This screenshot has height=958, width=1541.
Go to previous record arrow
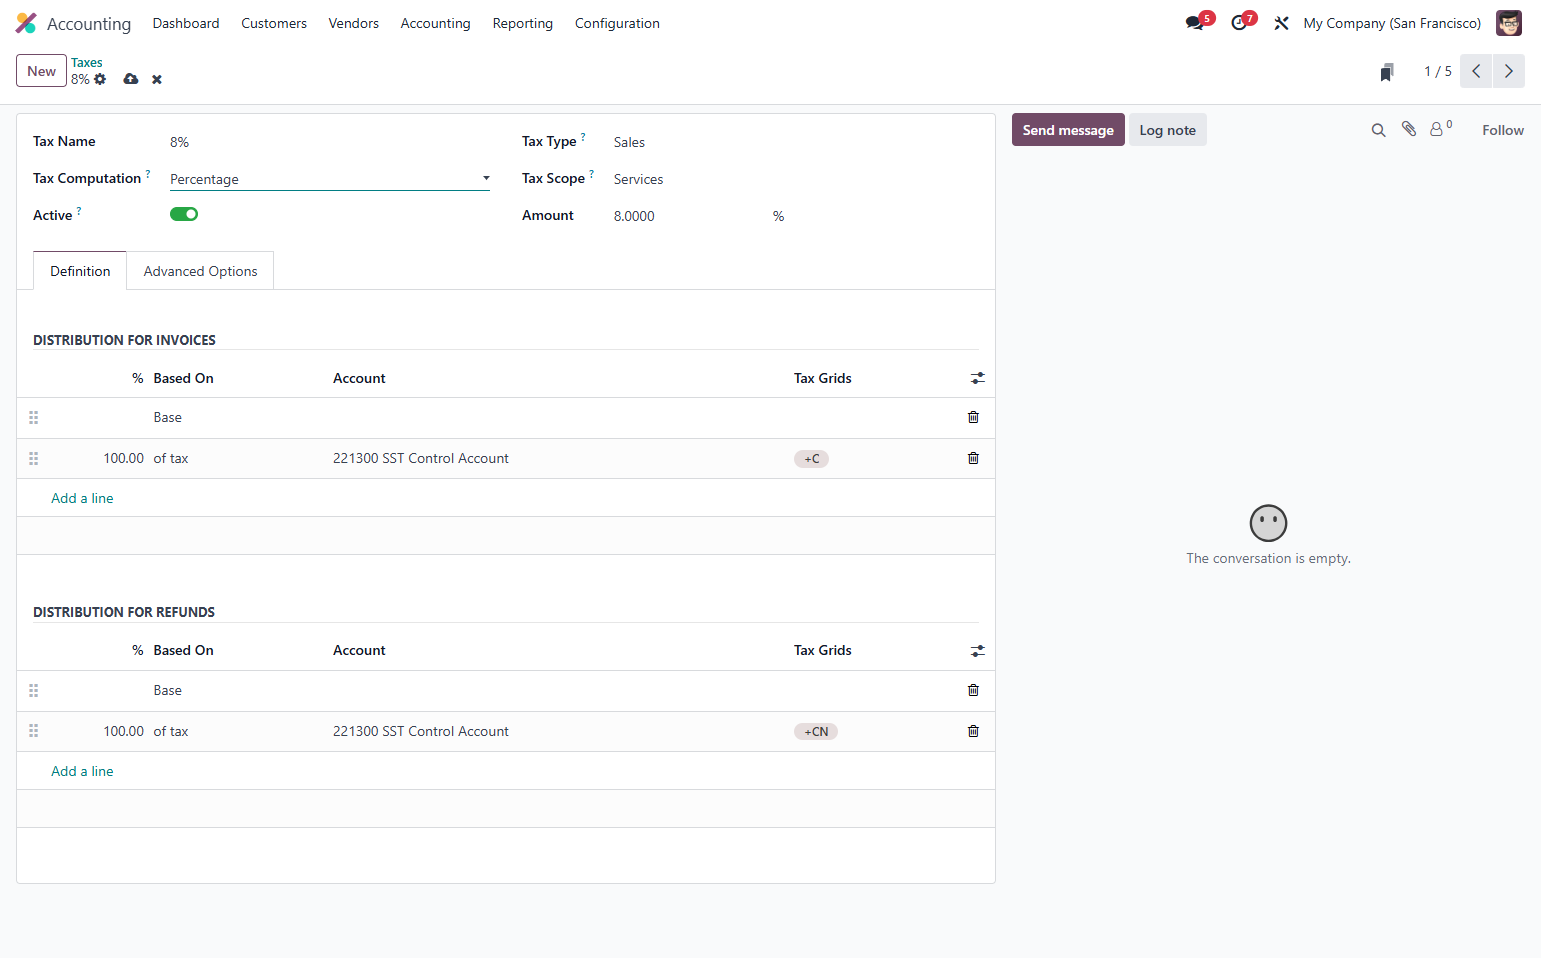pos(1476,71)
